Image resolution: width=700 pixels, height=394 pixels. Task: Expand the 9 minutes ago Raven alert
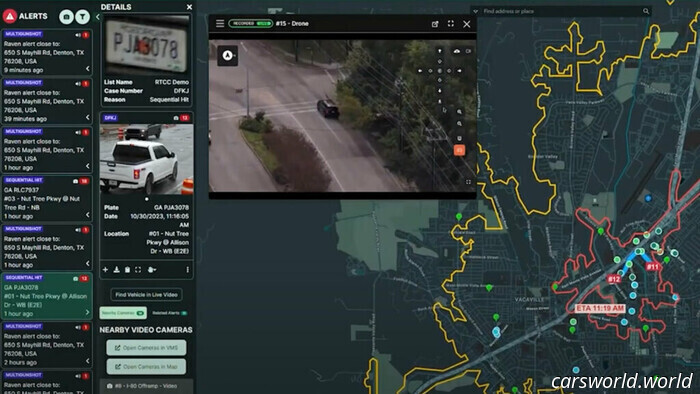click(88, 69)
